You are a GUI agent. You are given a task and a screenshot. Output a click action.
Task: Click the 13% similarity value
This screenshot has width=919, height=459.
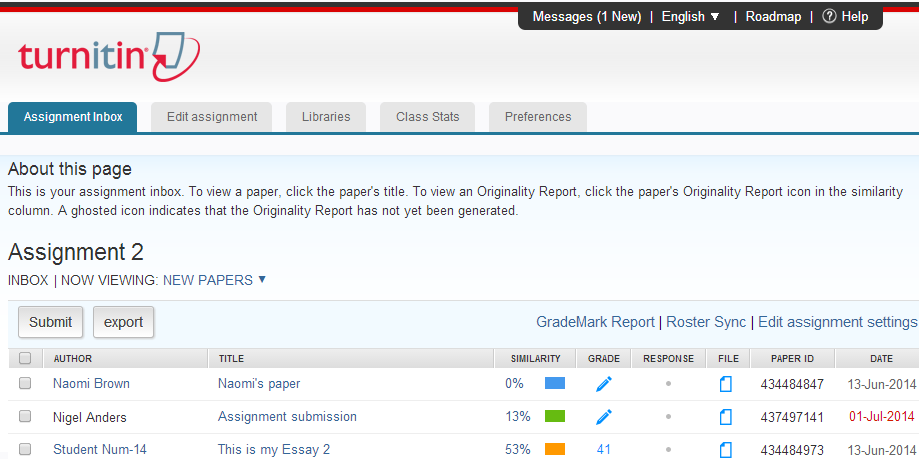pos(518,416)
